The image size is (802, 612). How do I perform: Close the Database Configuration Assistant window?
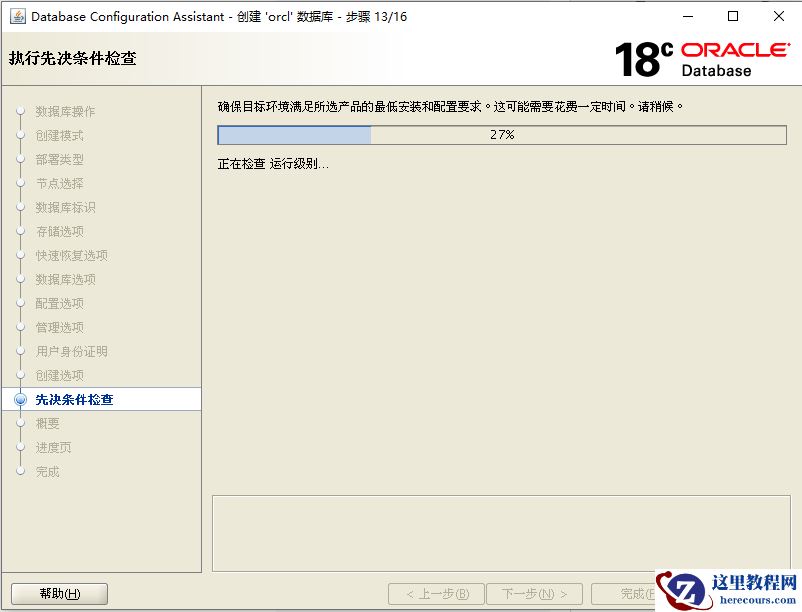click(778, 16)
